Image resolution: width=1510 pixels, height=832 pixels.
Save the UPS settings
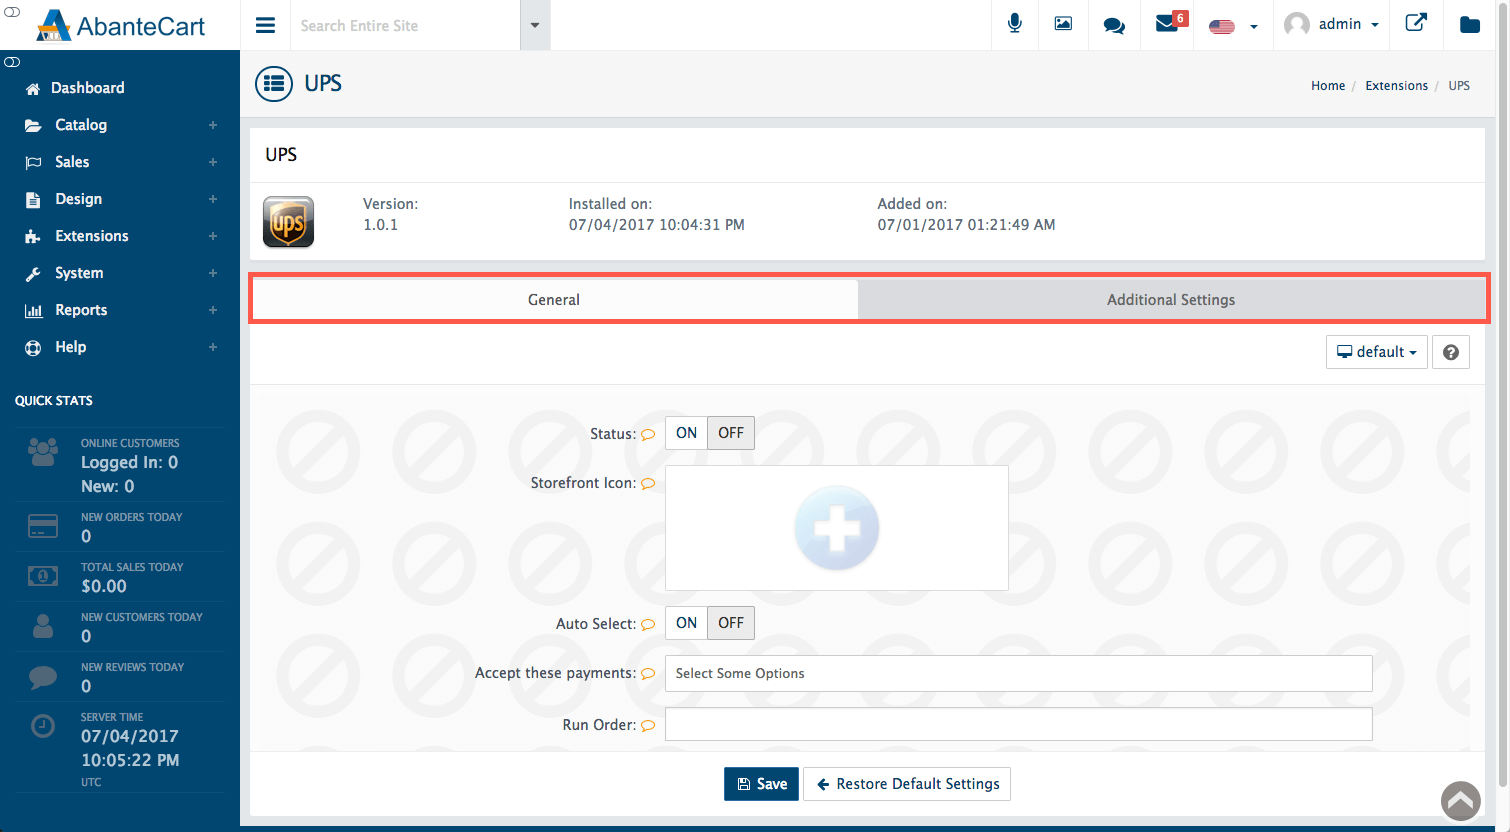coord(761,784)
